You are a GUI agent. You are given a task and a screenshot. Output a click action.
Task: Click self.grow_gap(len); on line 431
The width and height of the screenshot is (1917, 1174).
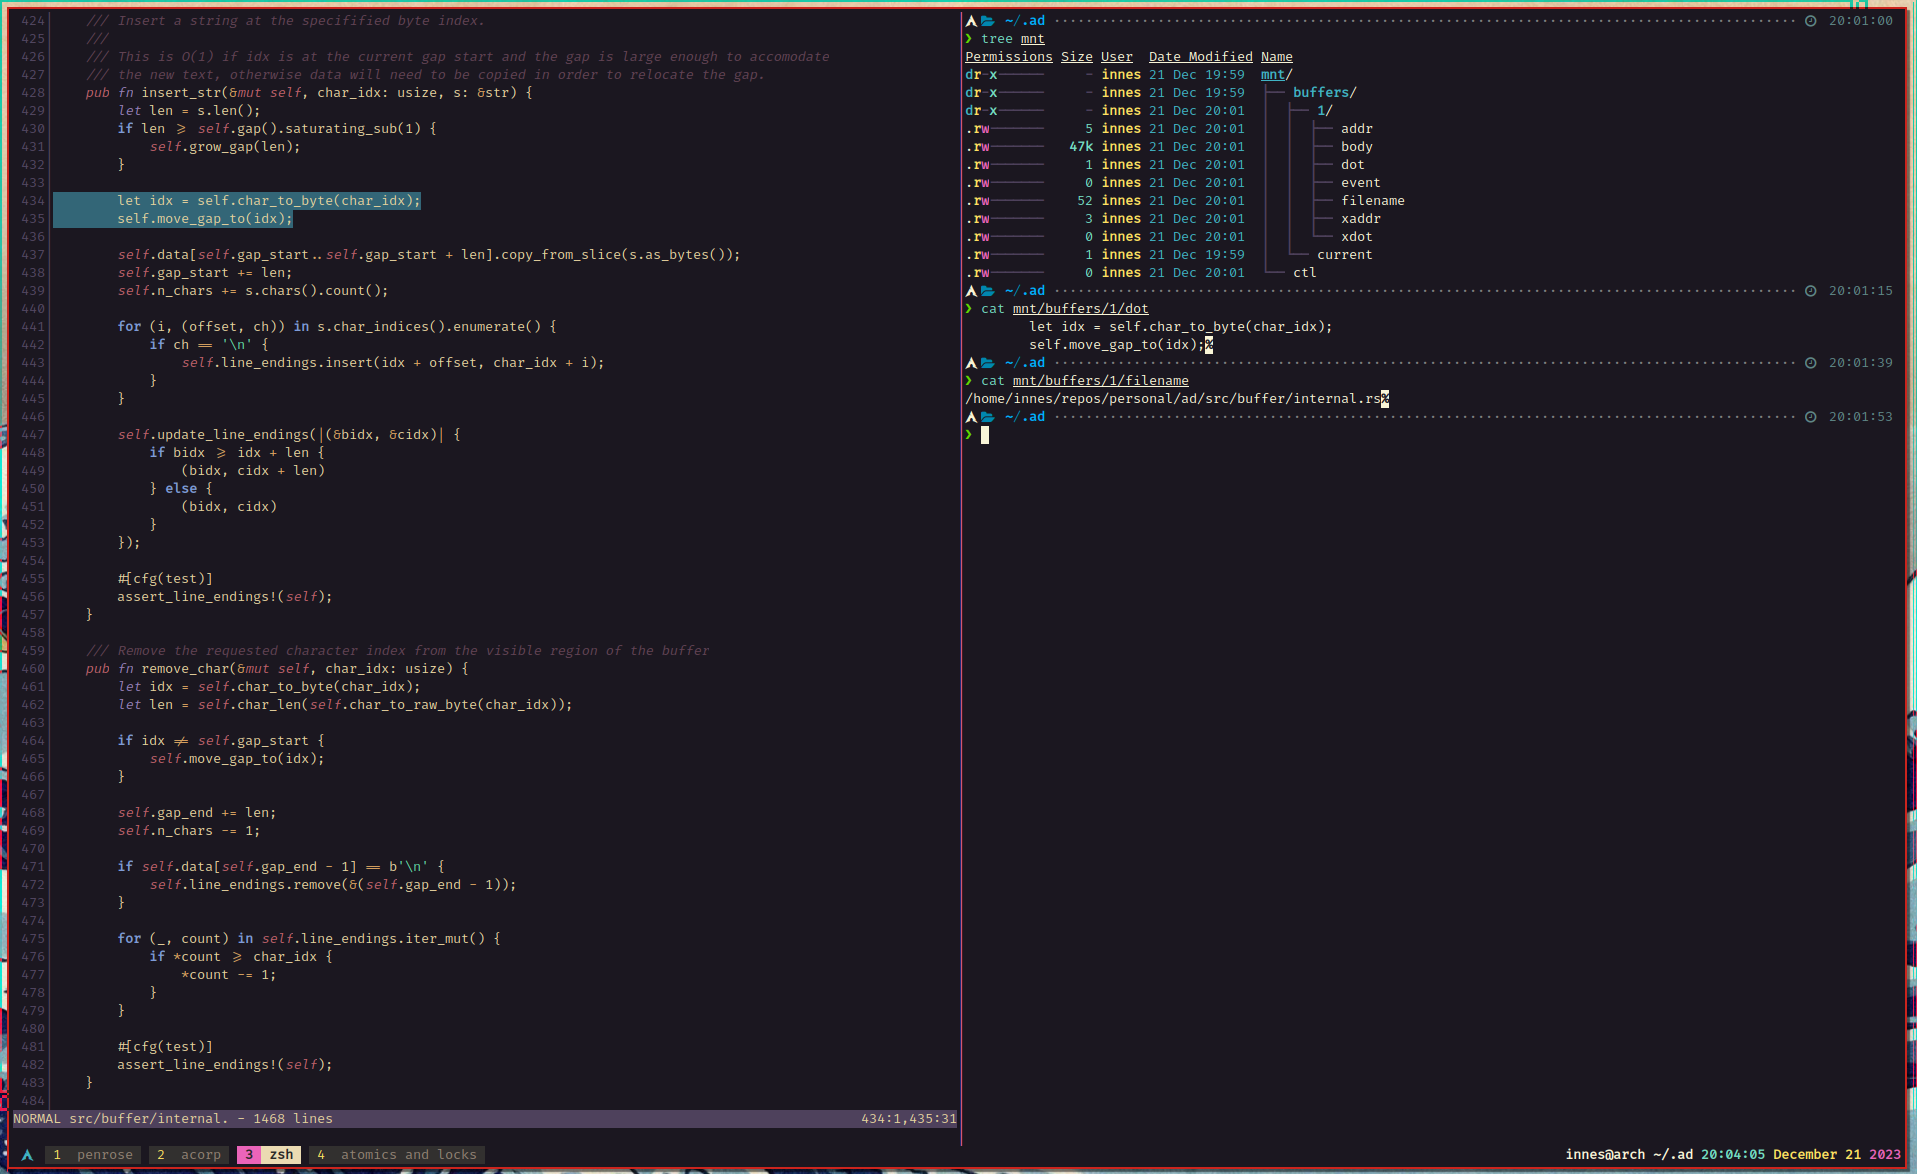tap(224, 147)
